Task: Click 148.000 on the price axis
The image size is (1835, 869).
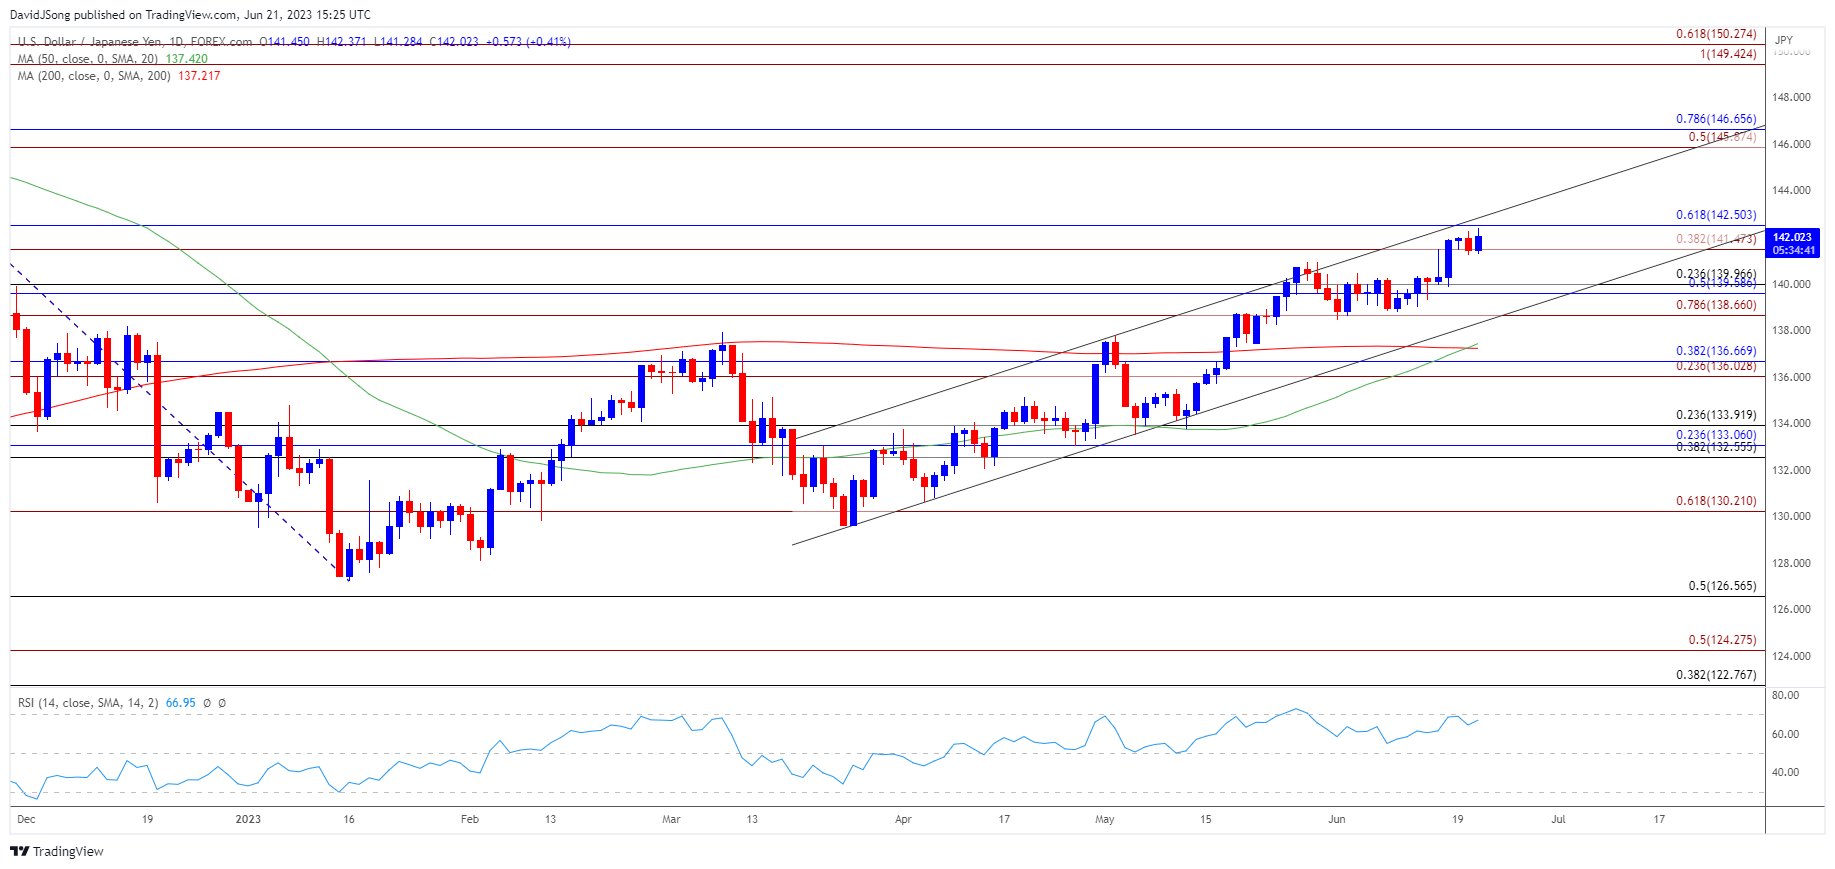Action: 1792,98
